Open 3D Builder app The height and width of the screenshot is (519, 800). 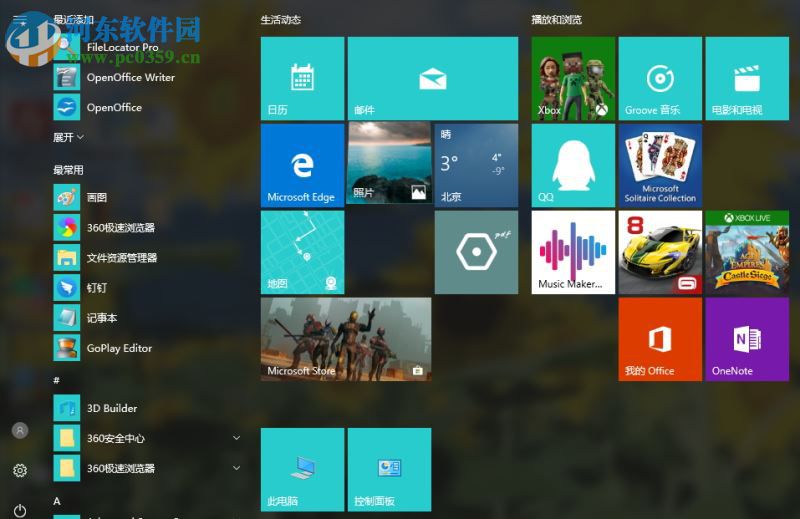click(147, 408)
